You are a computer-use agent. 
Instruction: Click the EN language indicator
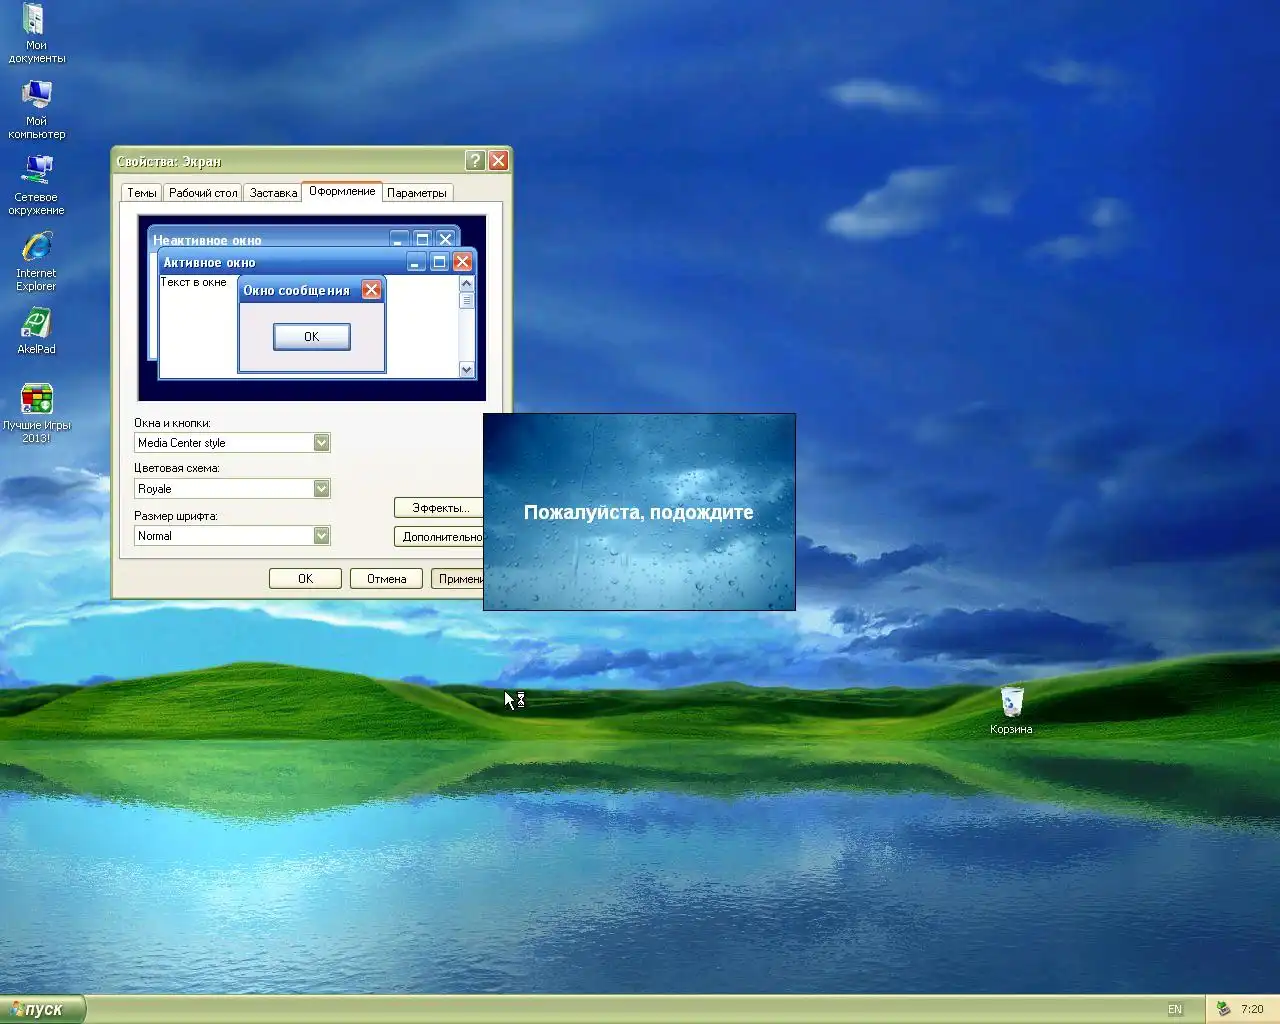1175,1009
